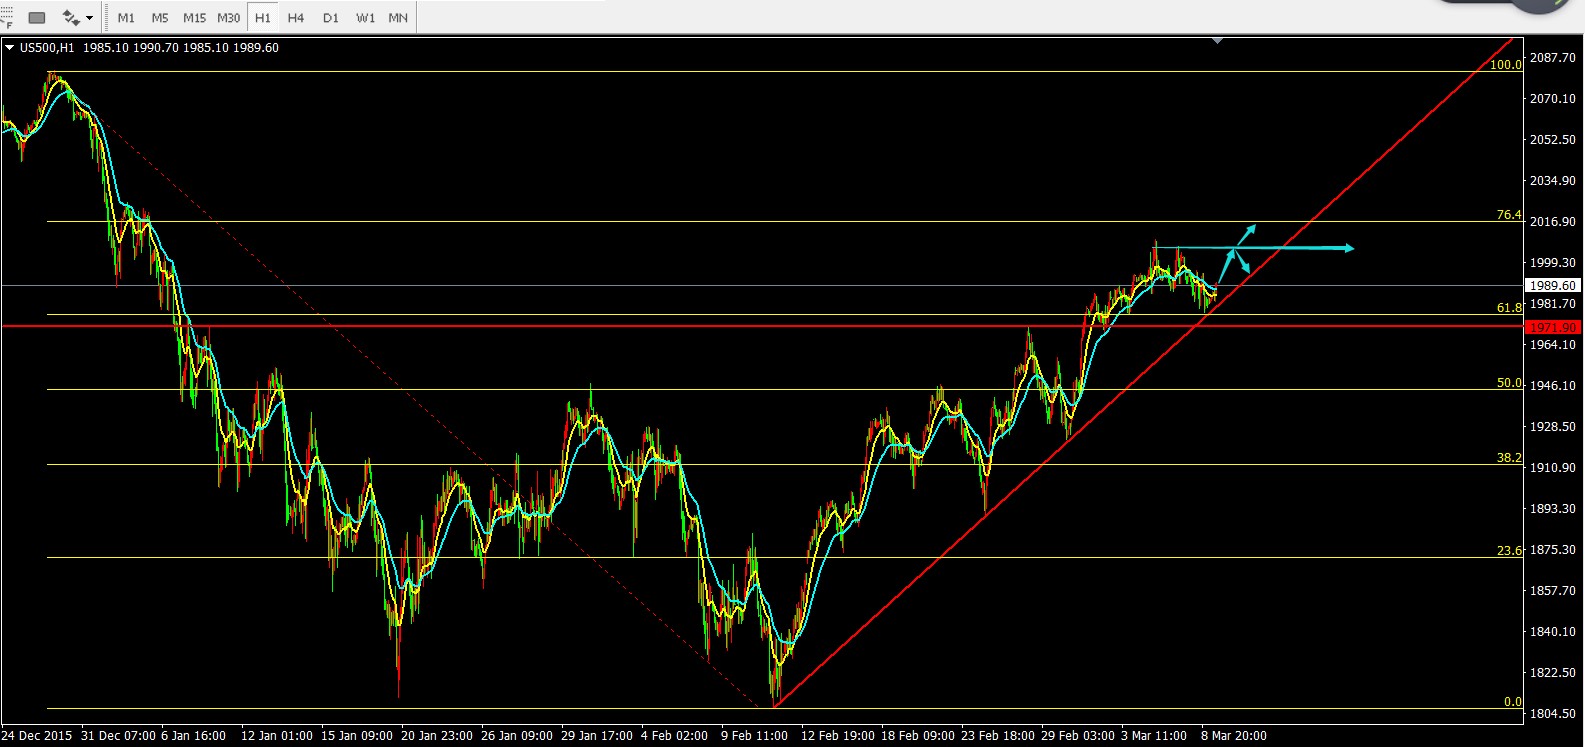Click the floating round widget in top-right
The height and width of the screenshot is (747, 1585).
pos(1538,8)
